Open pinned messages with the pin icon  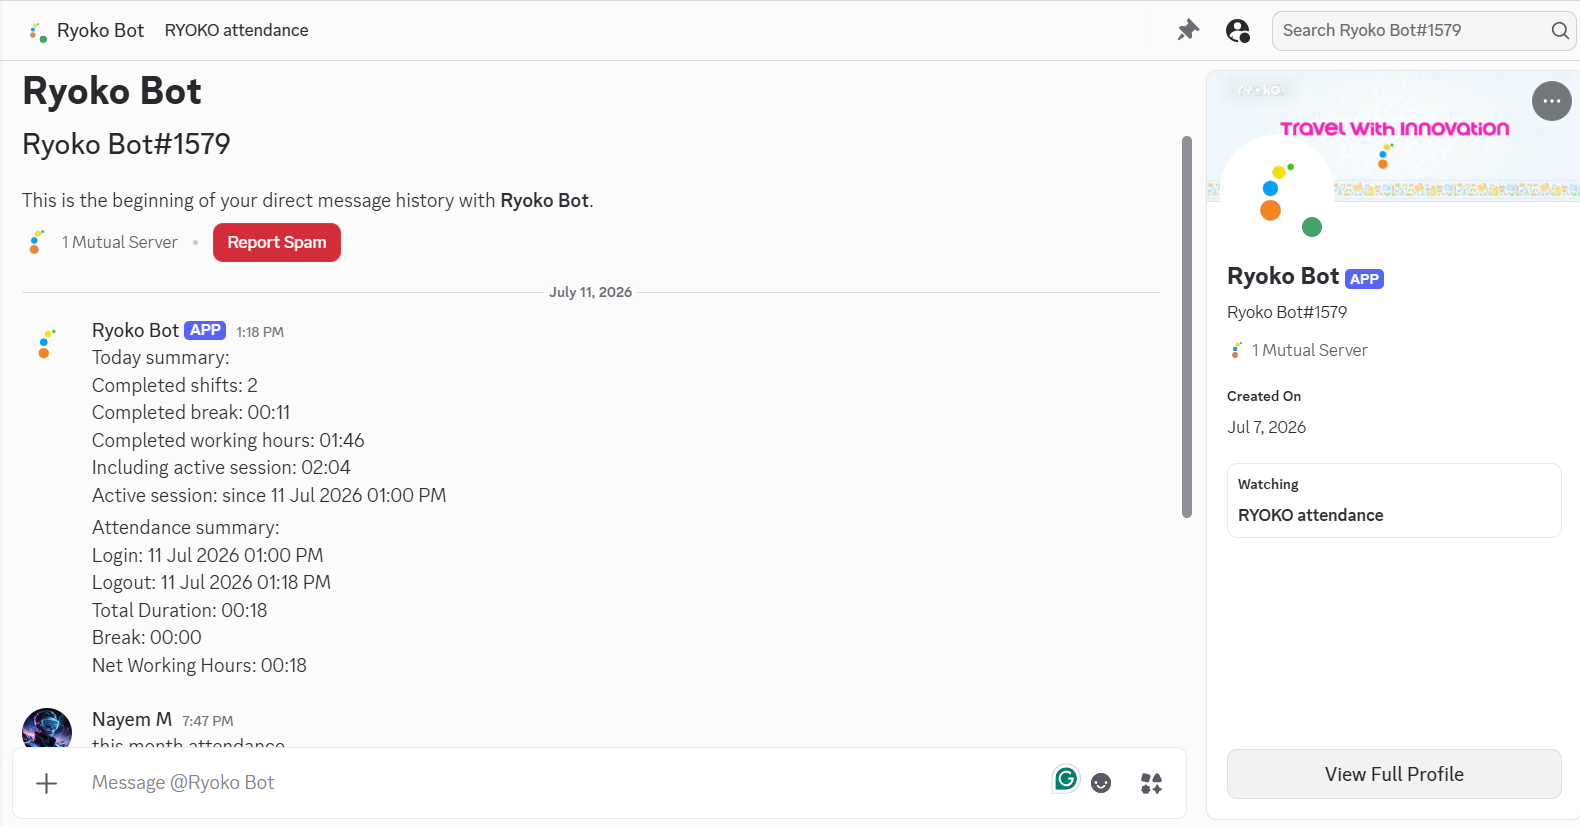click(x=1188, y=30)
